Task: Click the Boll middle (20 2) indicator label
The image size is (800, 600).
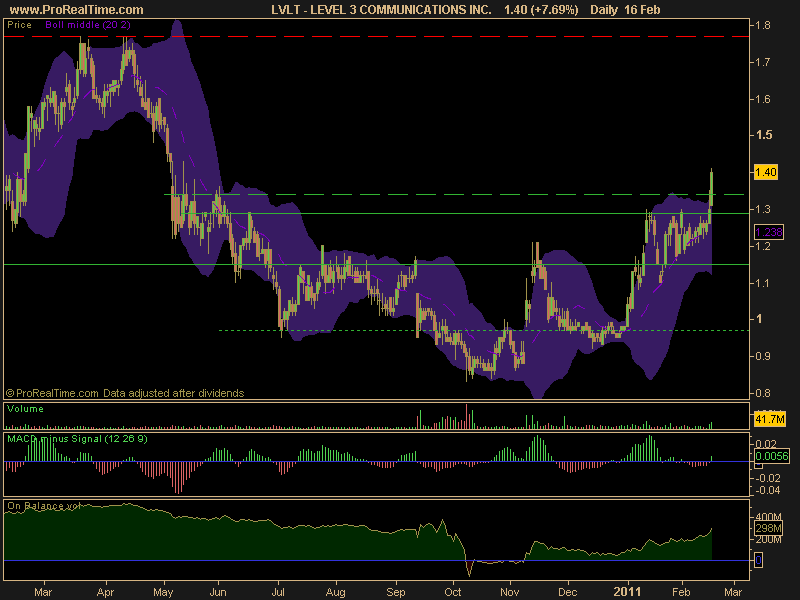Action: (x=88, y=25)
